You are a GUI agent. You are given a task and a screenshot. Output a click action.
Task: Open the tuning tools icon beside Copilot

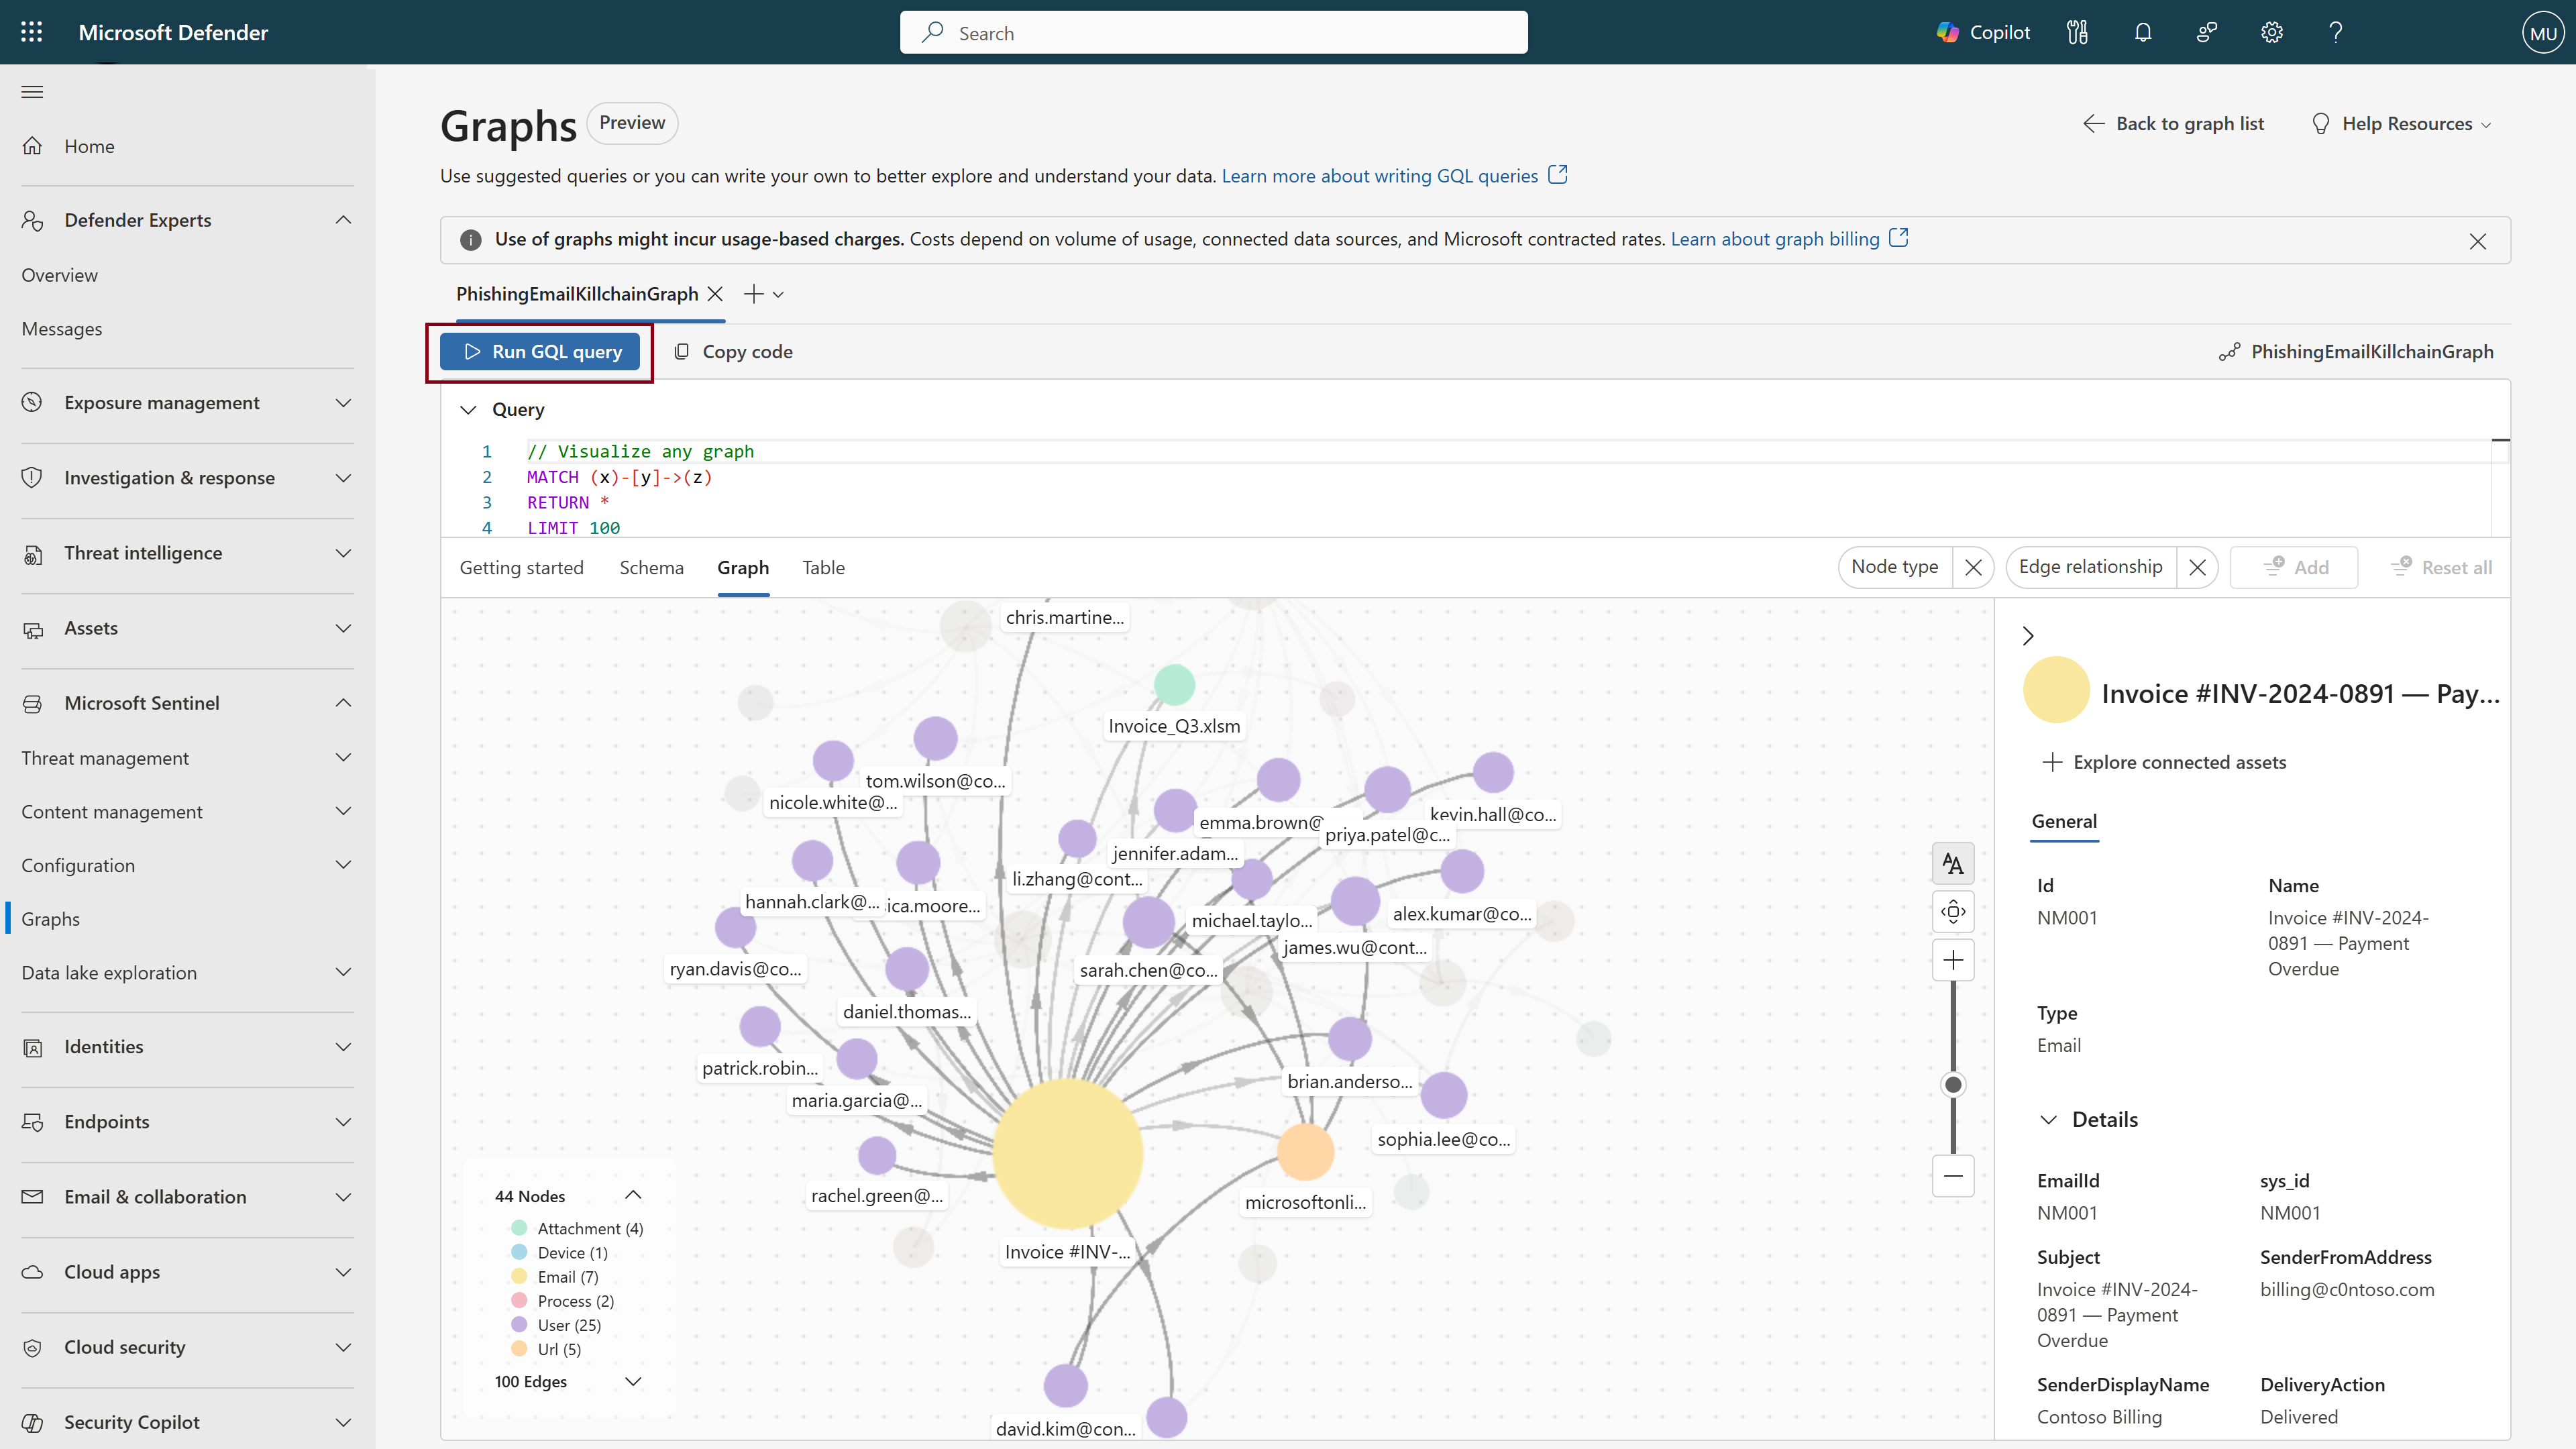[2077, 32]
